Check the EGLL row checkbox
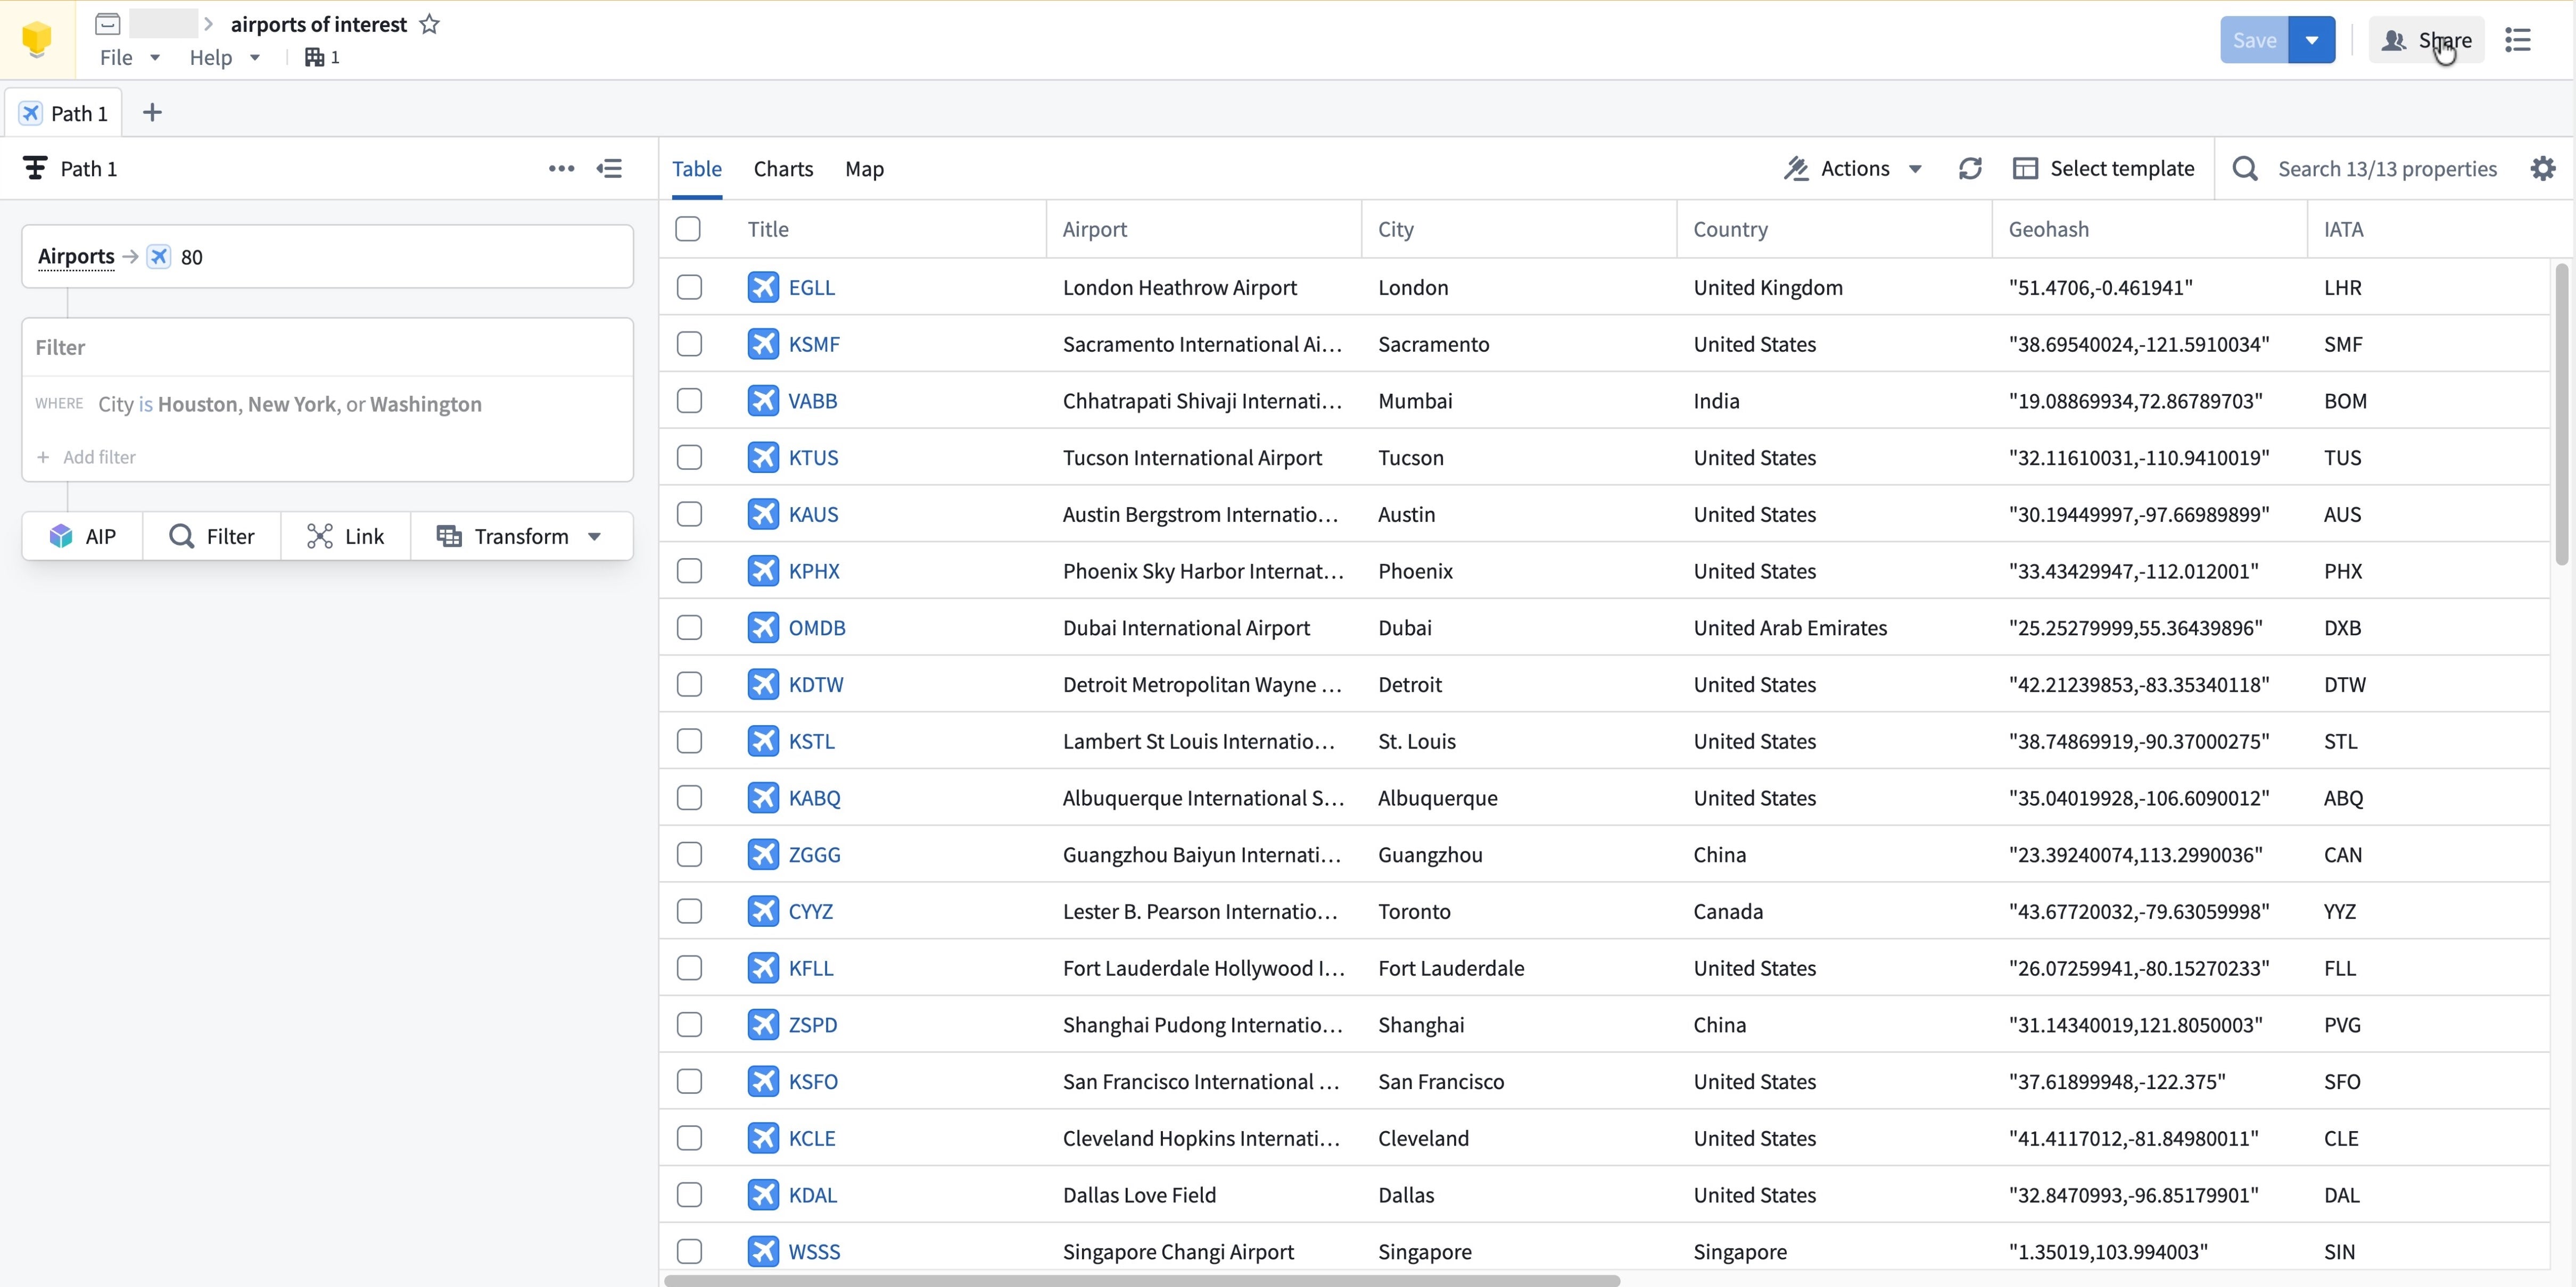2576x1287 pixels. click(x=688, y=287)
